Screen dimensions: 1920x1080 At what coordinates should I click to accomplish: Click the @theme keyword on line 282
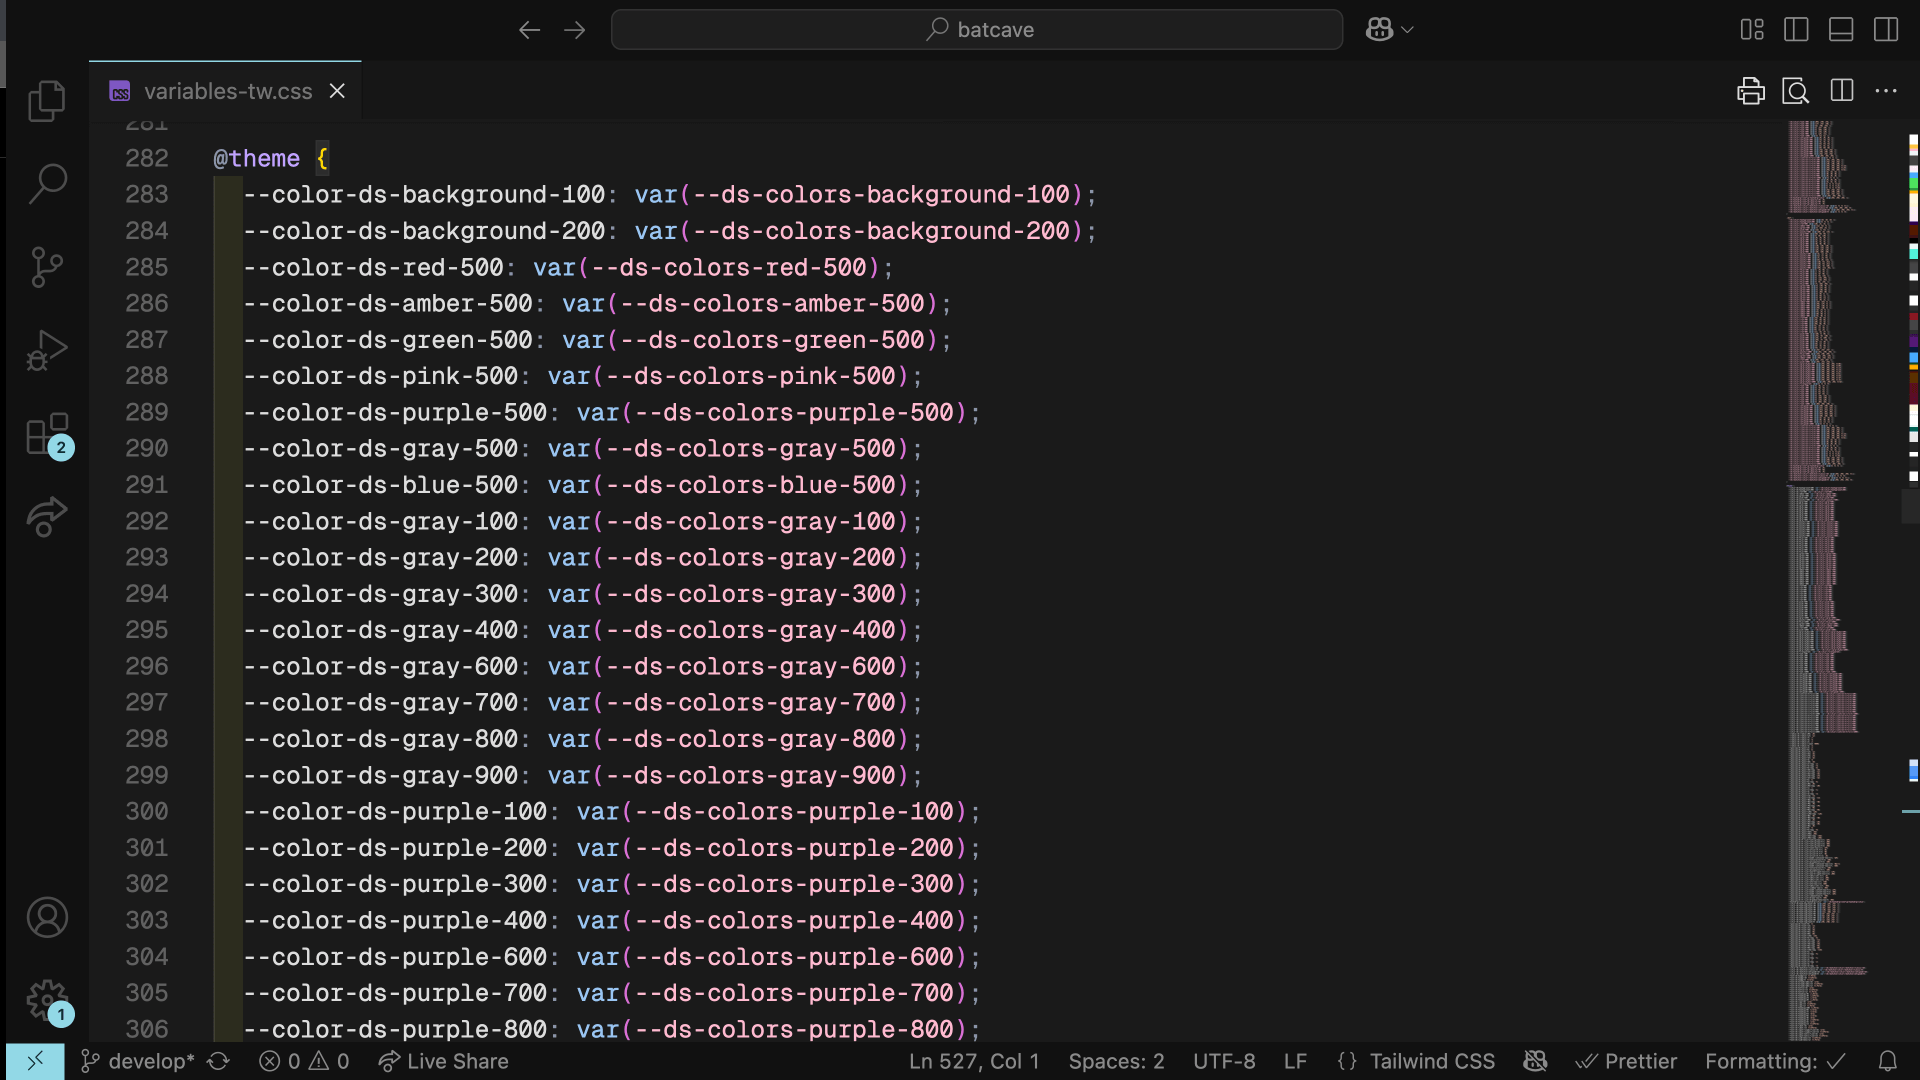(x=256, y=158)
